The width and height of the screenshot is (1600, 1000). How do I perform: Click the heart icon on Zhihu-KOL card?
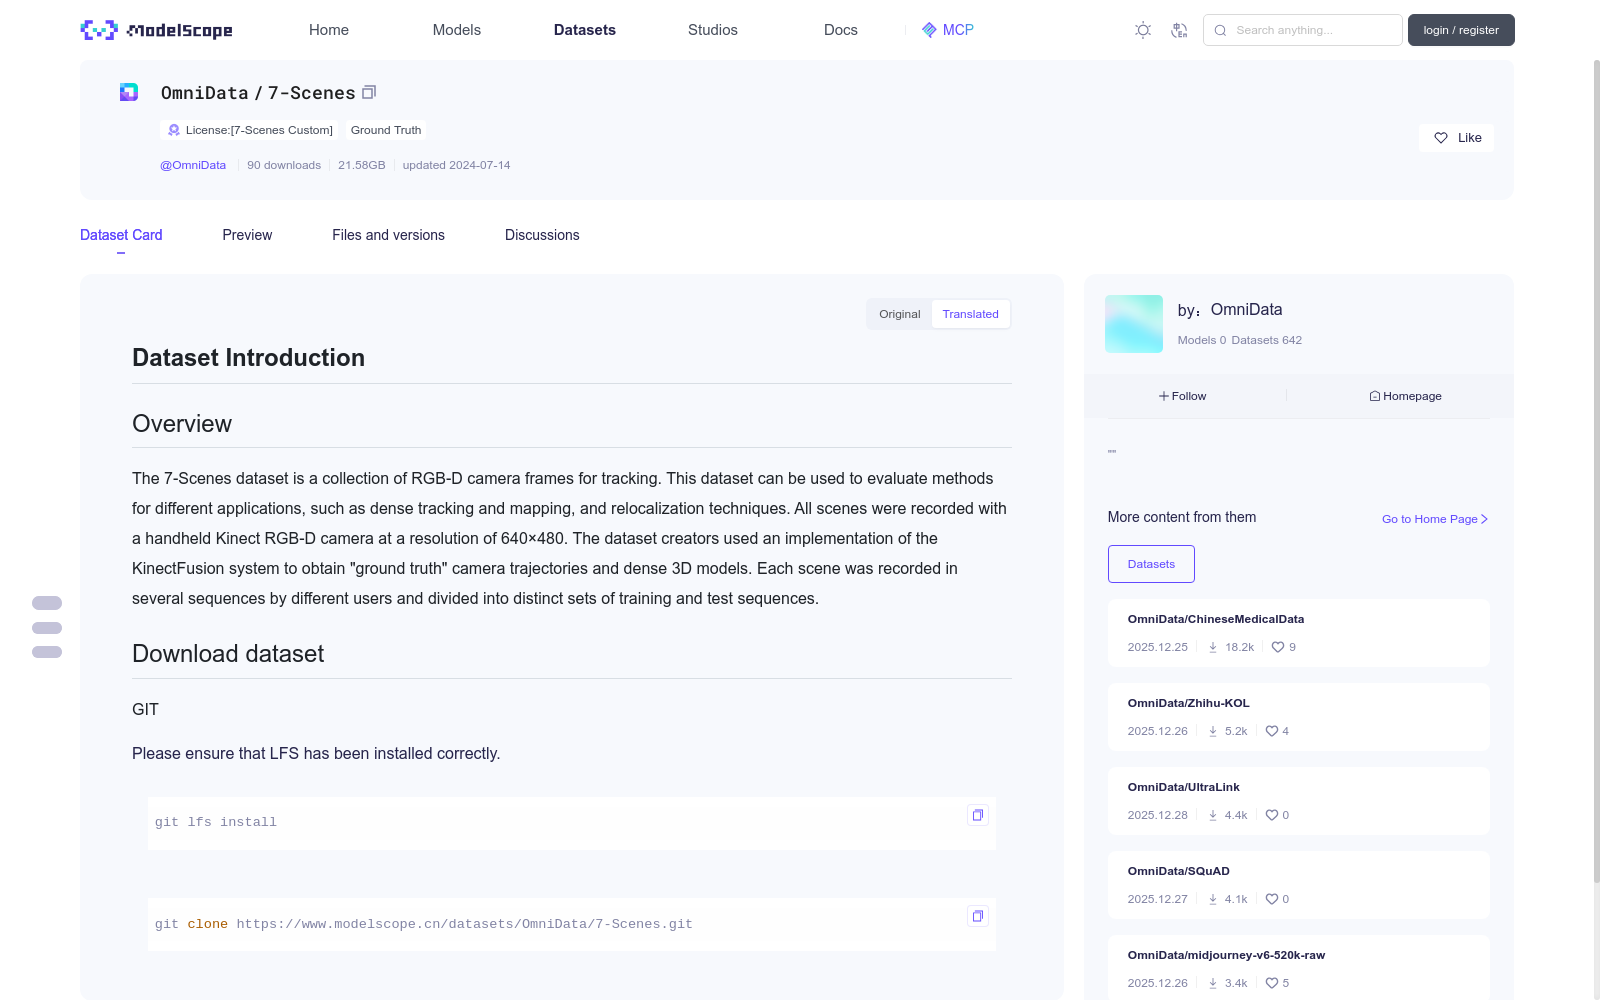tap(1272, 731)
